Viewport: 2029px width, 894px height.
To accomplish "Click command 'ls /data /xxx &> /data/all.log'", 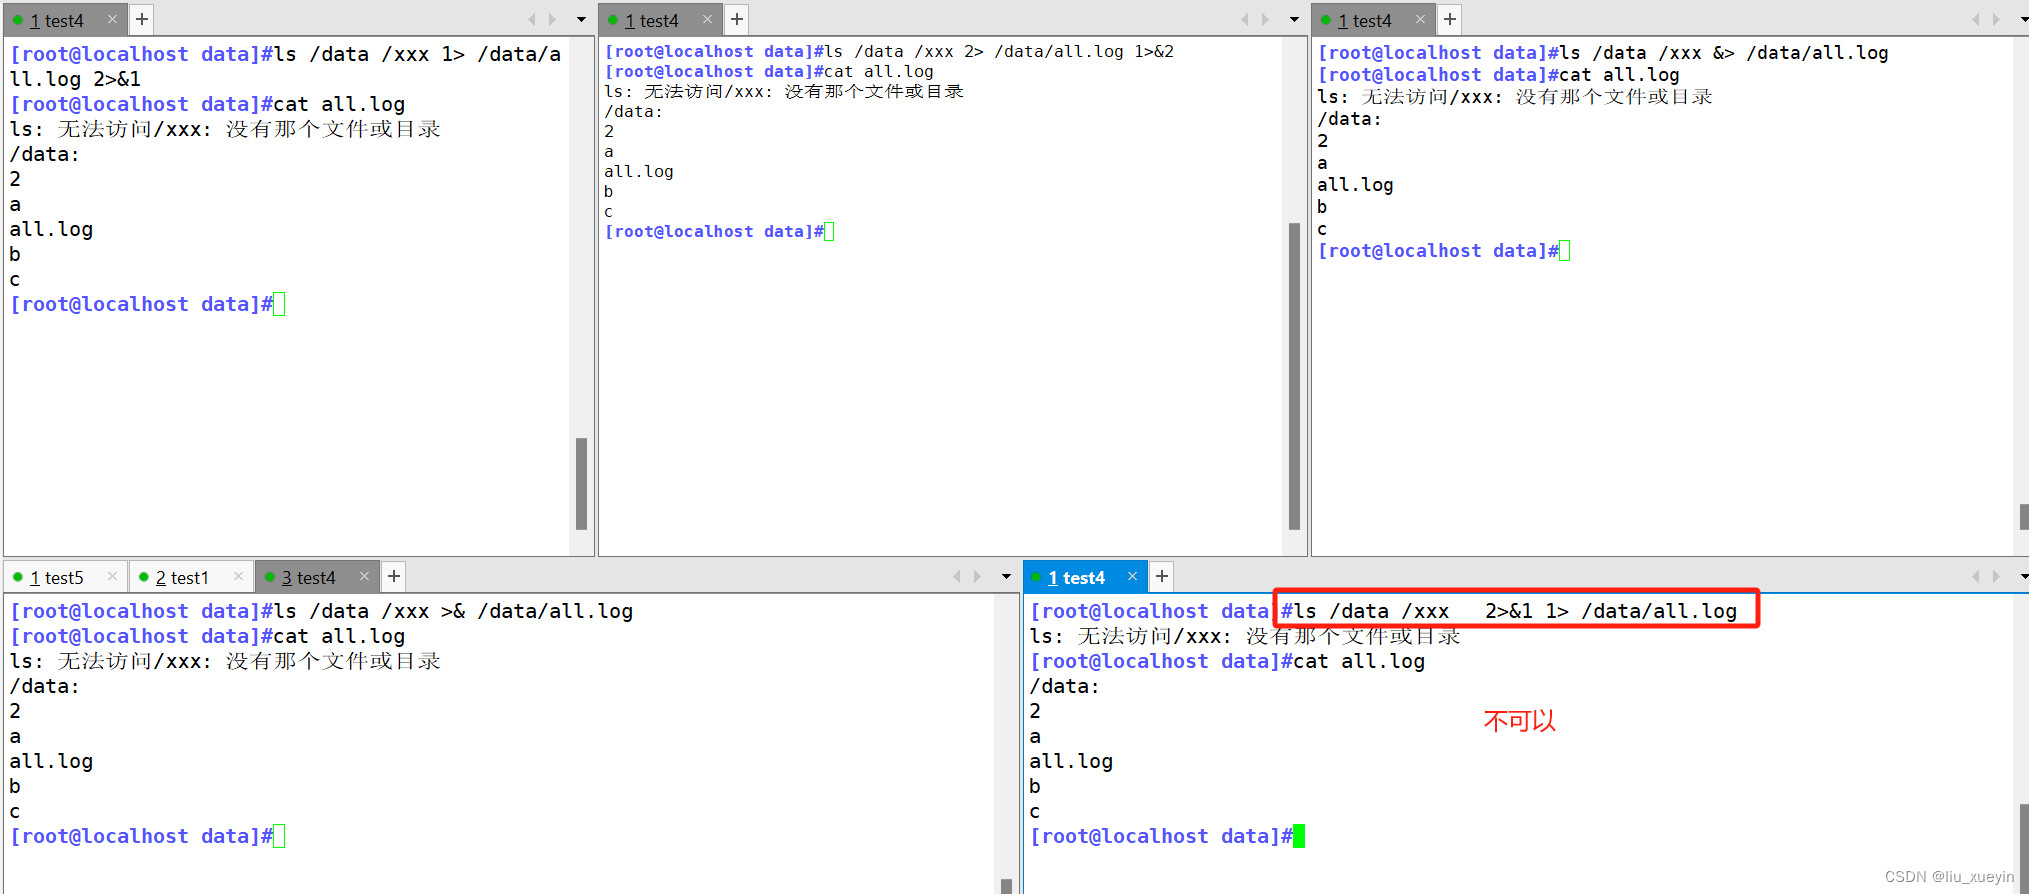I will 1724,53.
